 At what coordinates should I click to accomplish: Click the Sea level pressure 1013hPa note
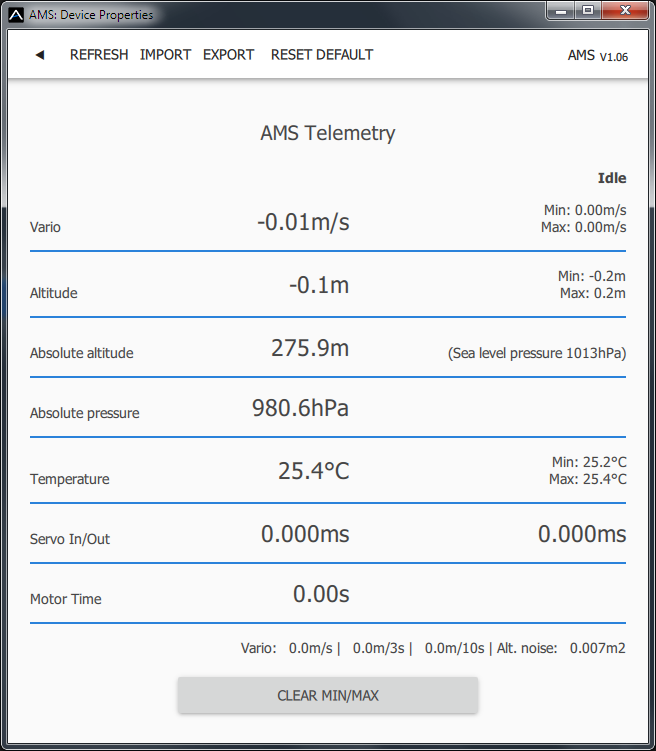point(536,353)
